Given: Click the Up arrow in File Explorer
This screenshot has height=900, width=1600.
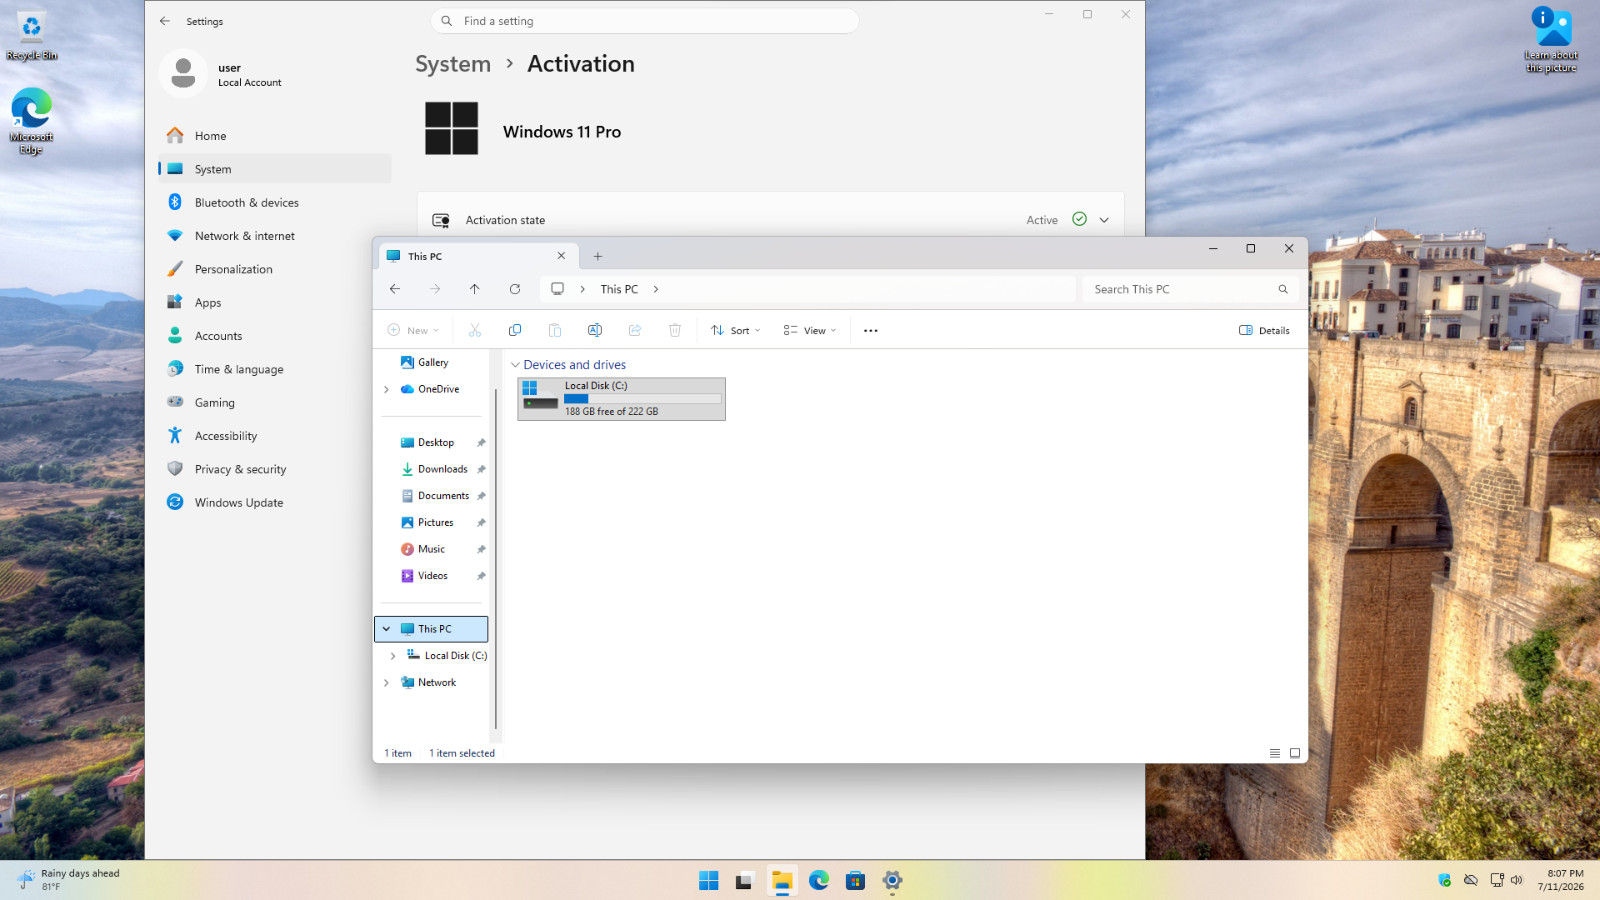Looking at the screenshot, I should (475, 289).
